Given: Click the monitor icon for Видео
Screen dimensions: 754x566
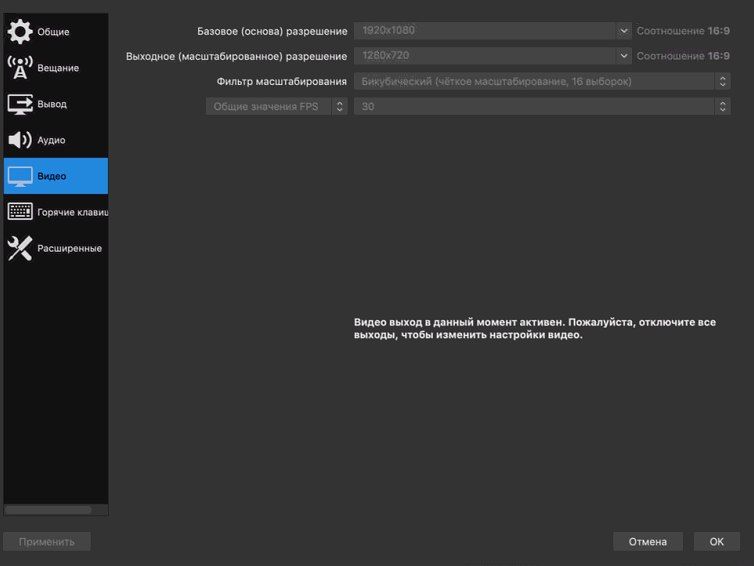Looking at the screenshot, I should (20, 176).
